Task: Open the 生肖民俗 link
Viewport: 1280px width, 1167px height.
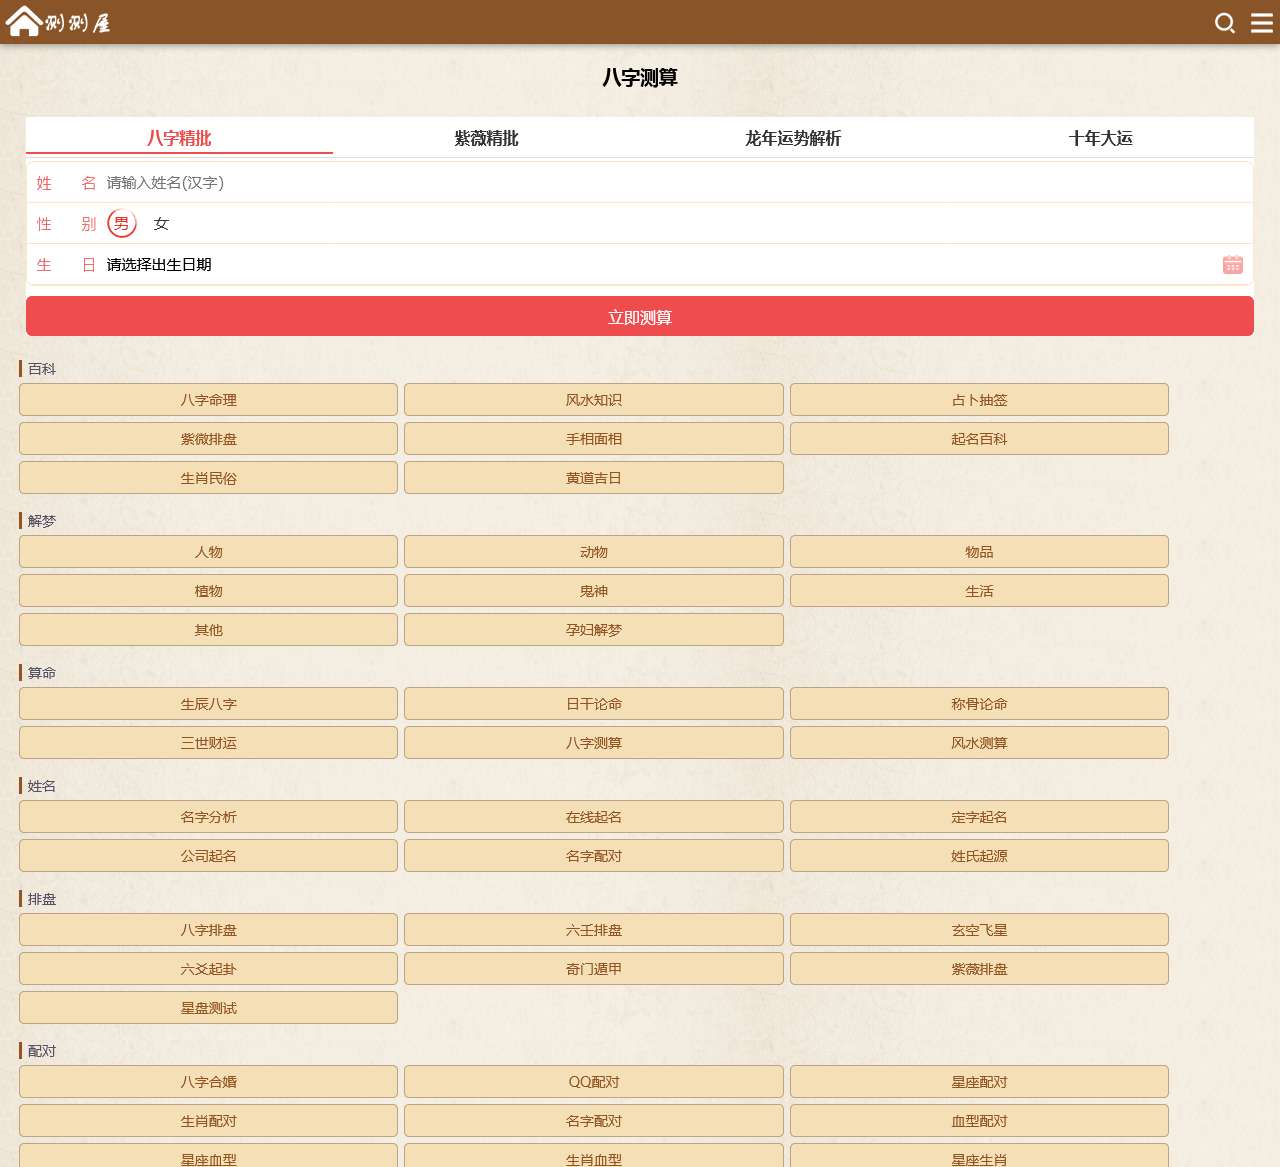Action: (208, 478)
